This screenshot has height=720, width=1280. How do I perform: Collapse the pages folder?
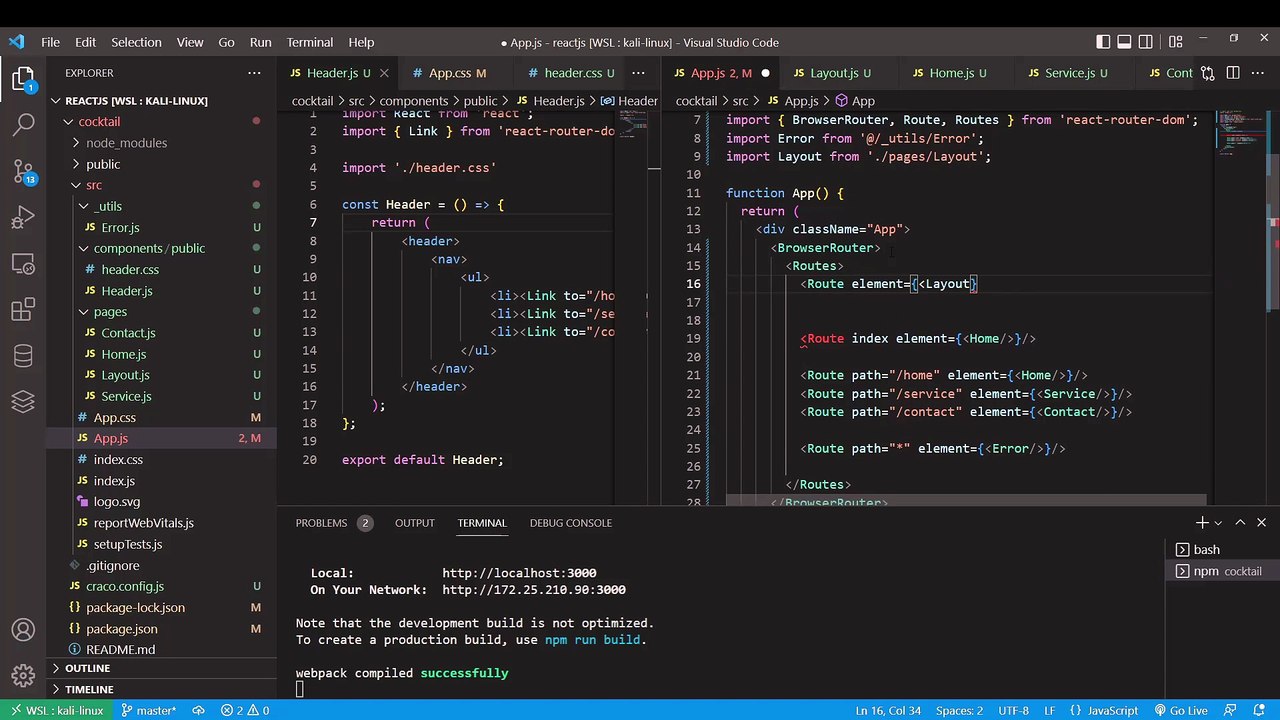(x=84, y=312)
